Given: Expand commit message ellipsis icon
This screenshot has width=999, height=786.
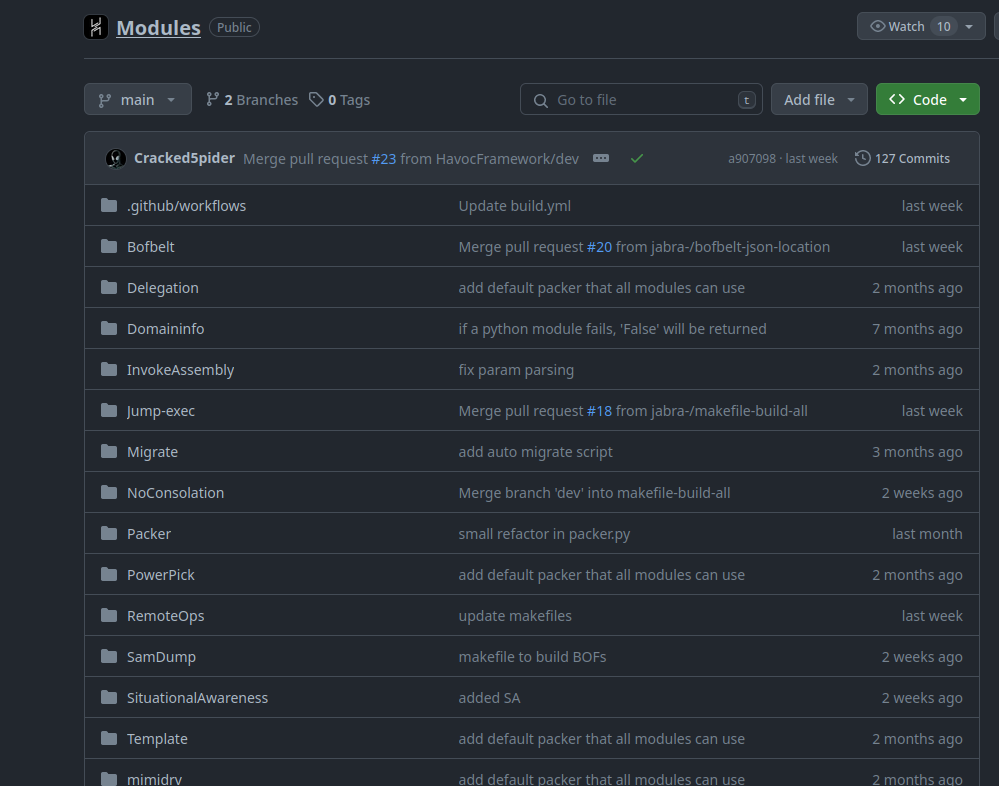Looking at the screenshot, I should pos(600,158).
